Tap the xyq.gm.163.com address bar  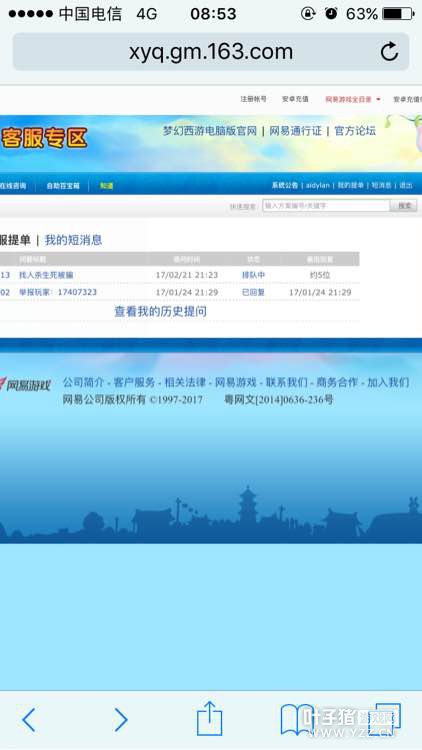(x=211, y=52)
